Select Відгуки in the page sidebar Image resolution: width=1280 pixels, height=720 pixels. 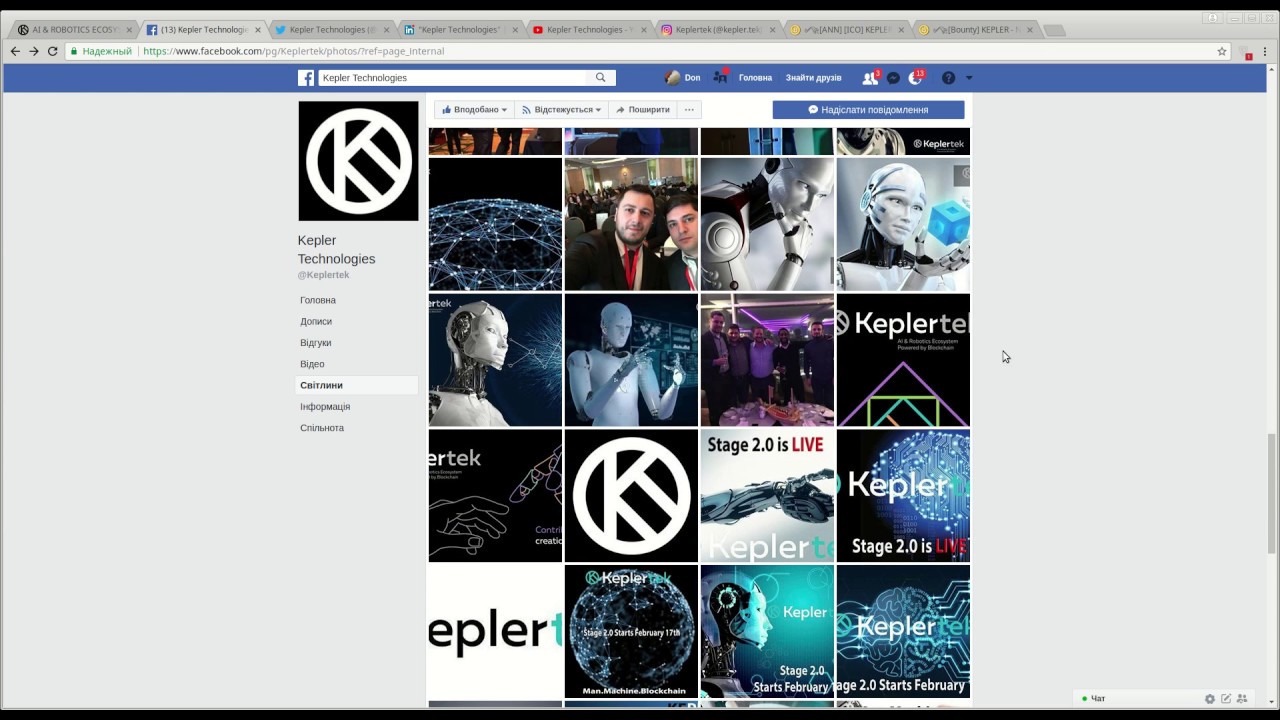pyautogui.click(x=316, y=343)
